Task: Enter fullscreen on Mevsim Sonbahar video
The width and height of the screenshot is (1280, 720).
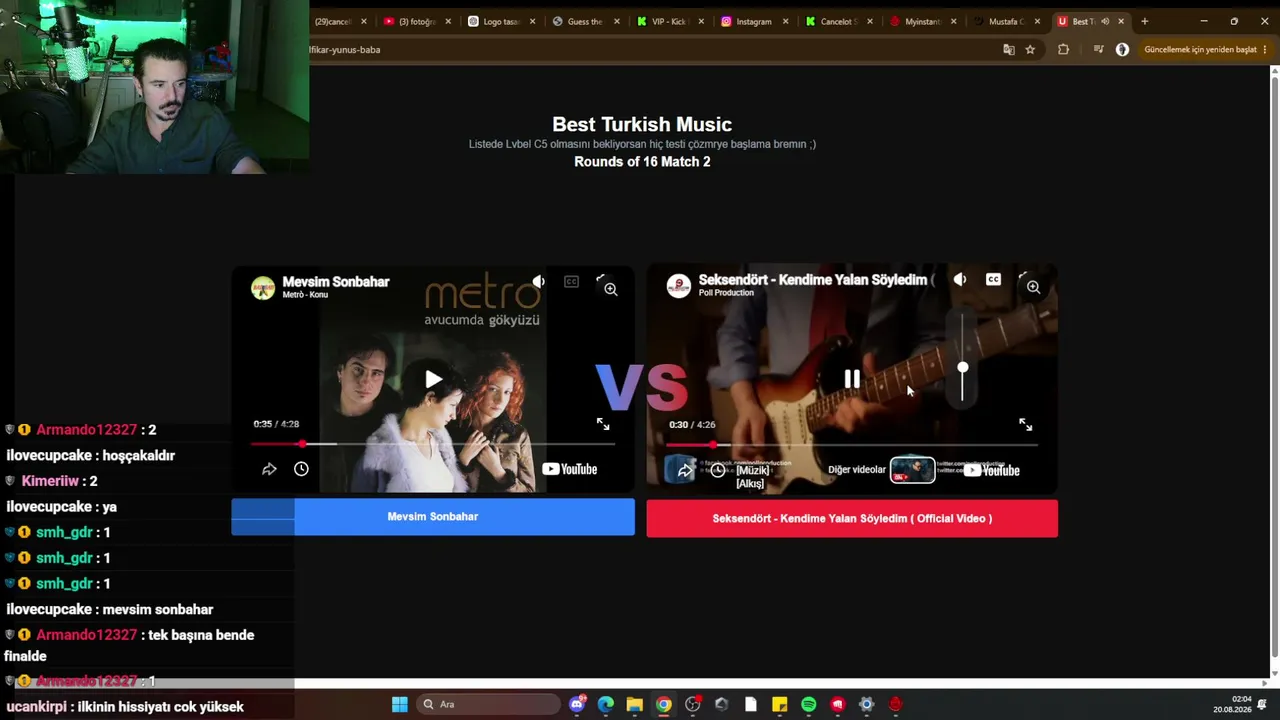Action: 603,424
